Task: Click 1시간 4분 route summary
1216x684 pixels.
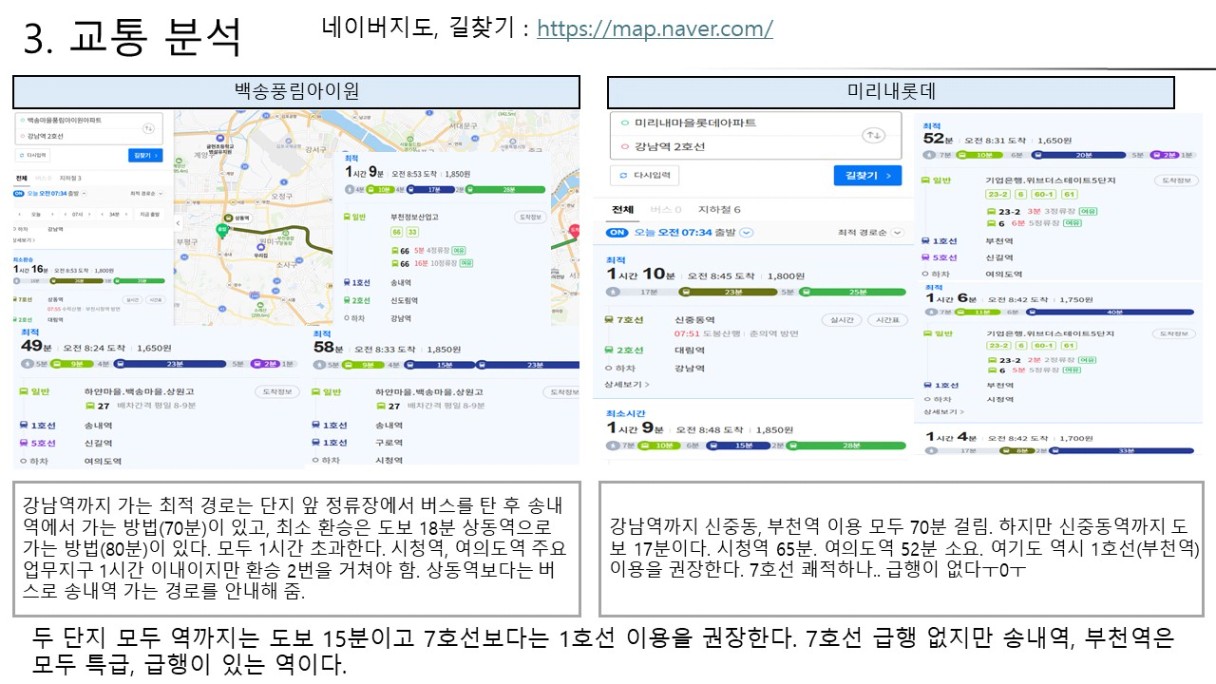Action: tap(1061, 442)
